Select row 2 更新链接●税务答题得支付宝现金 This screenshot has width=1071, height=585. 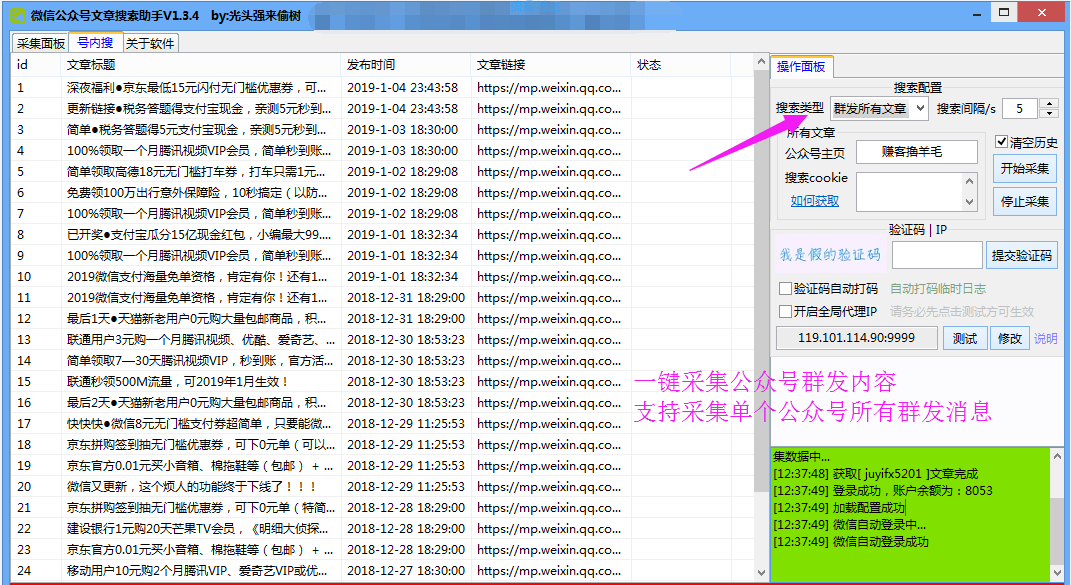382,109
